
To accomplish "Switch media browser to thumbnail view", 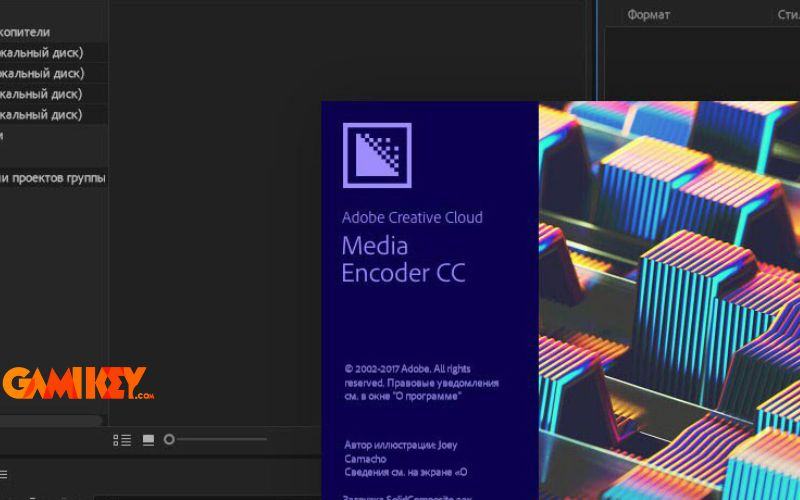I will coord(148,440).
